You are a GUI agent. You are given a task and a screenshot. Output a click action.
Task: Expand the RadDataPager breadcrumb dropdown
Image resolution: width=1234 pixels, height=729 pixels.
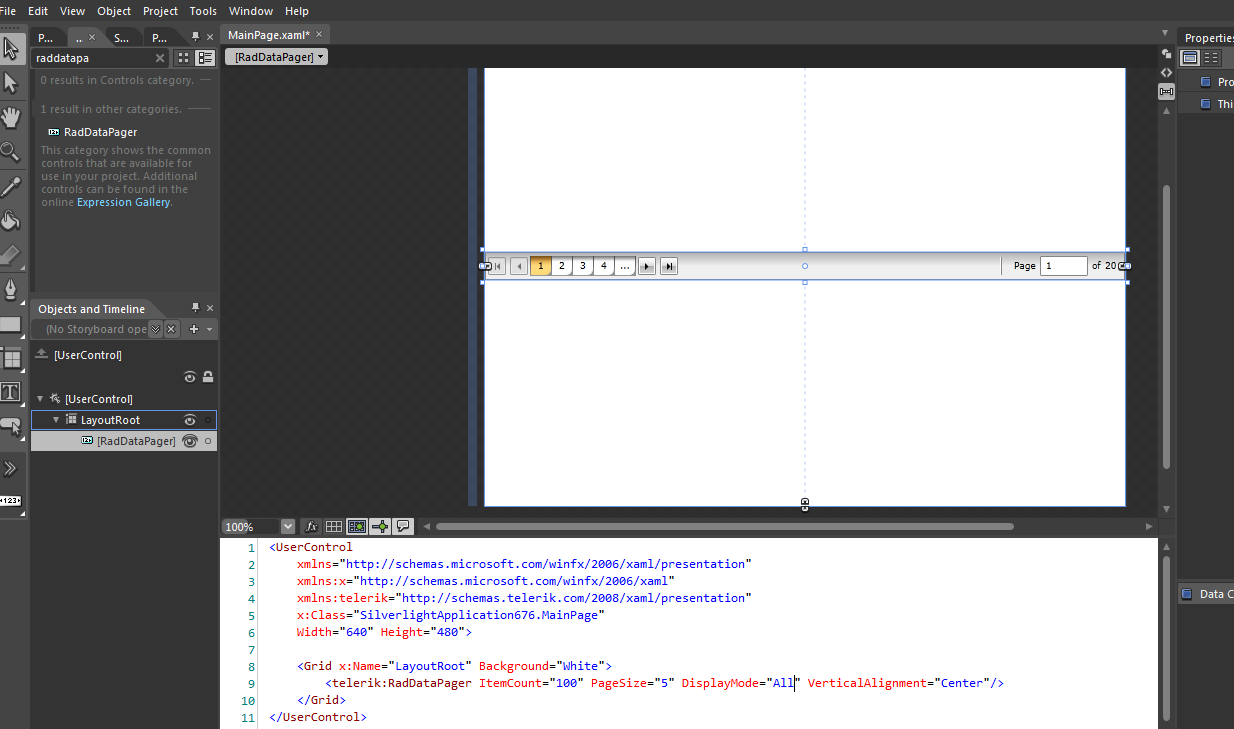[277, 57]
